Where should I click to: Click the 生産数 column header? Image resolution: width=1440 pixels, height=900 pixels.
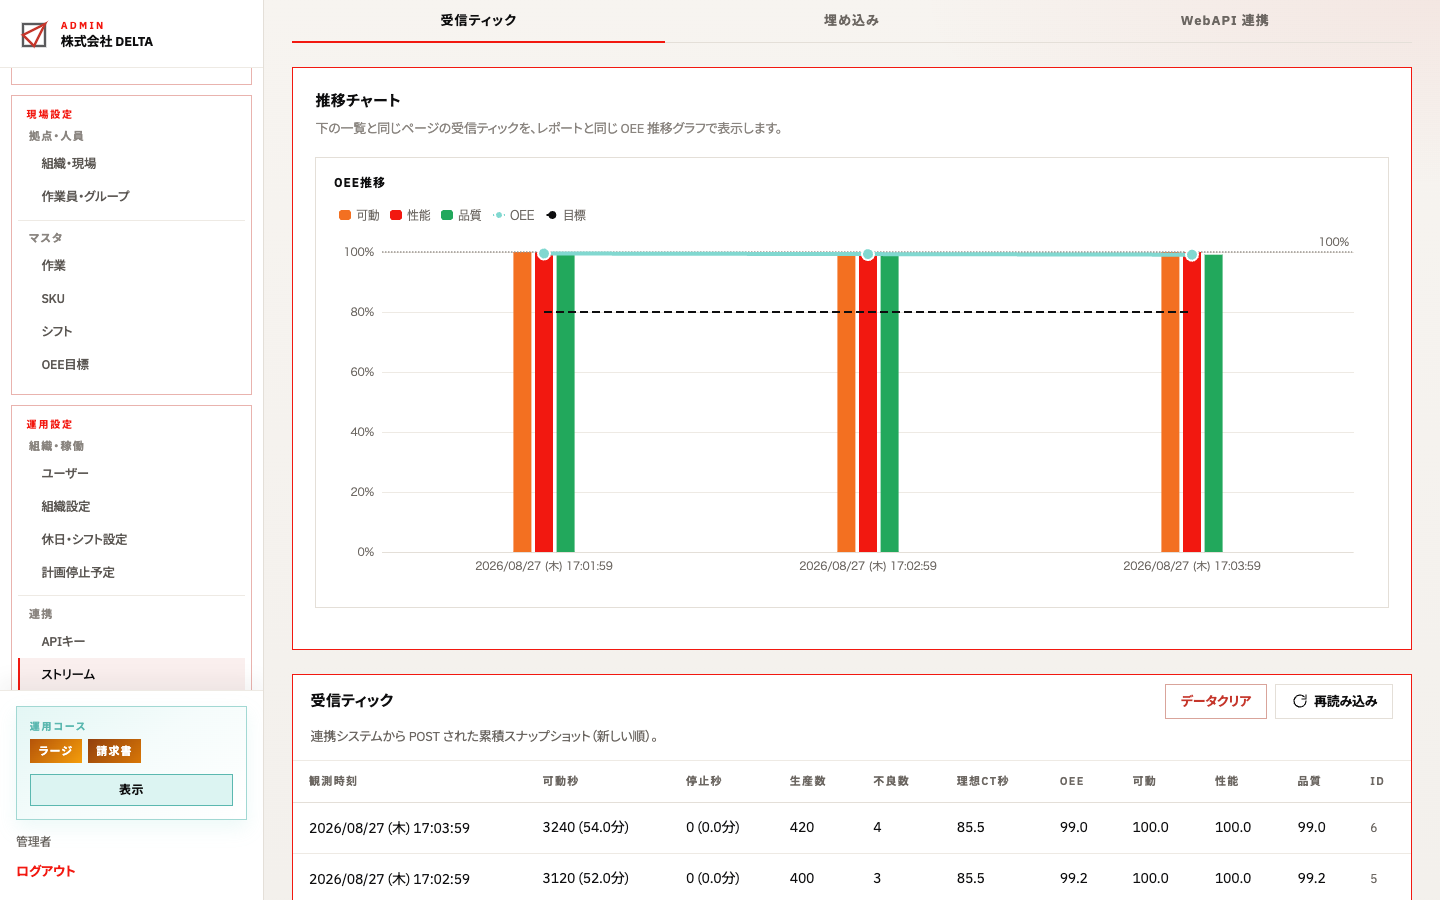tap(808, 781)
